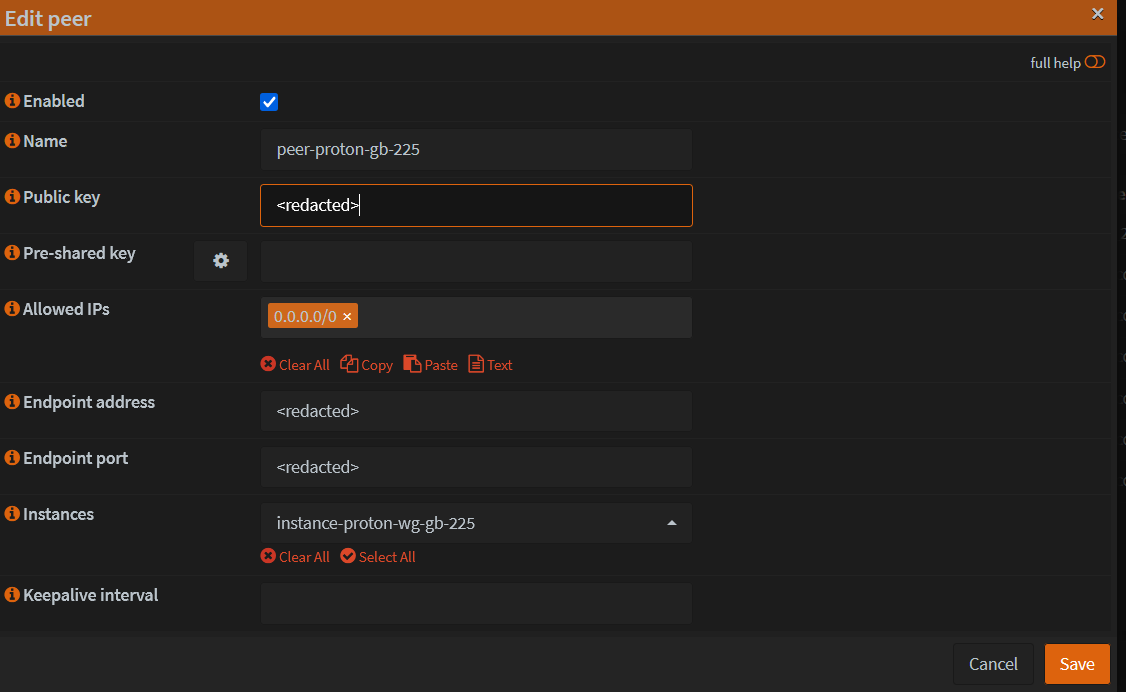Click the peer-proton-gb-225 Name field

475,149
